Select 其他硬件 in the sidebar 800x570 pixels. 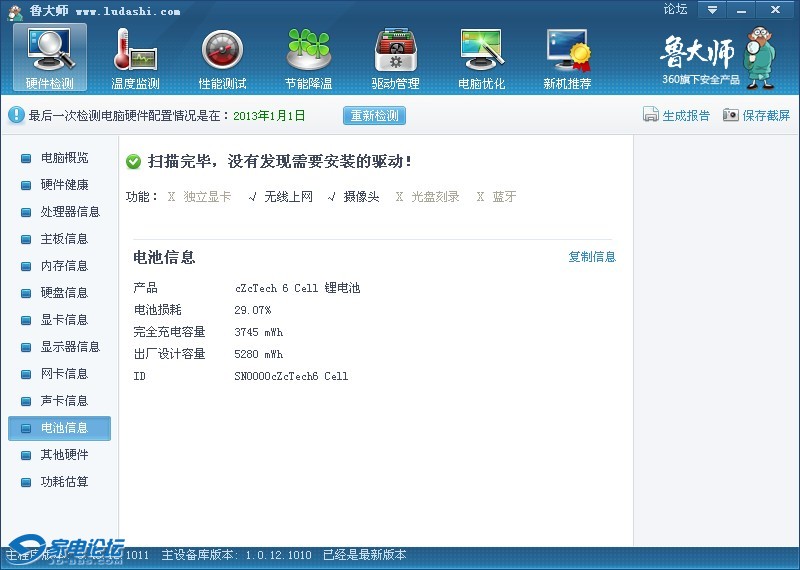[x=64, y=455]
